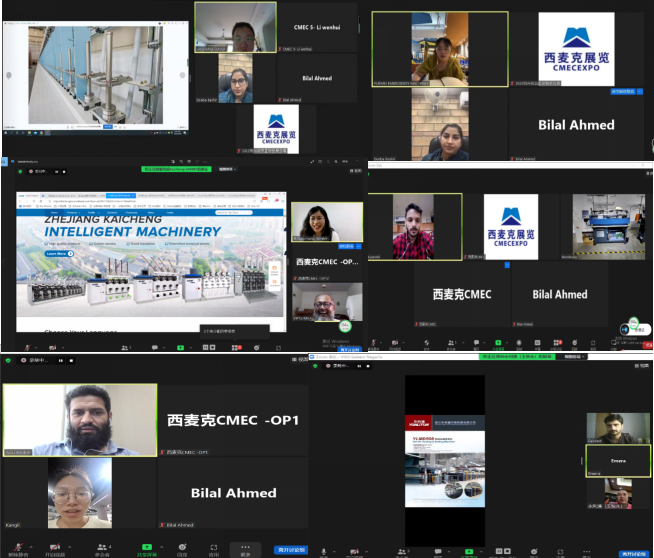Click green Share Screen icon, middle-right window
This screenshot has width=654, height=558.
click(498, 343)
